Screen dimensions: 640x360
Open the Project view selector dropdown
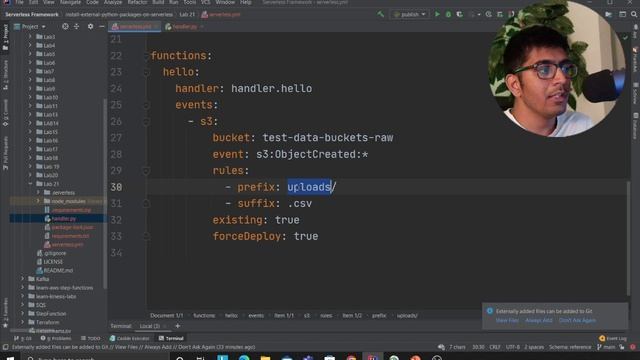(x=30, y=27)
